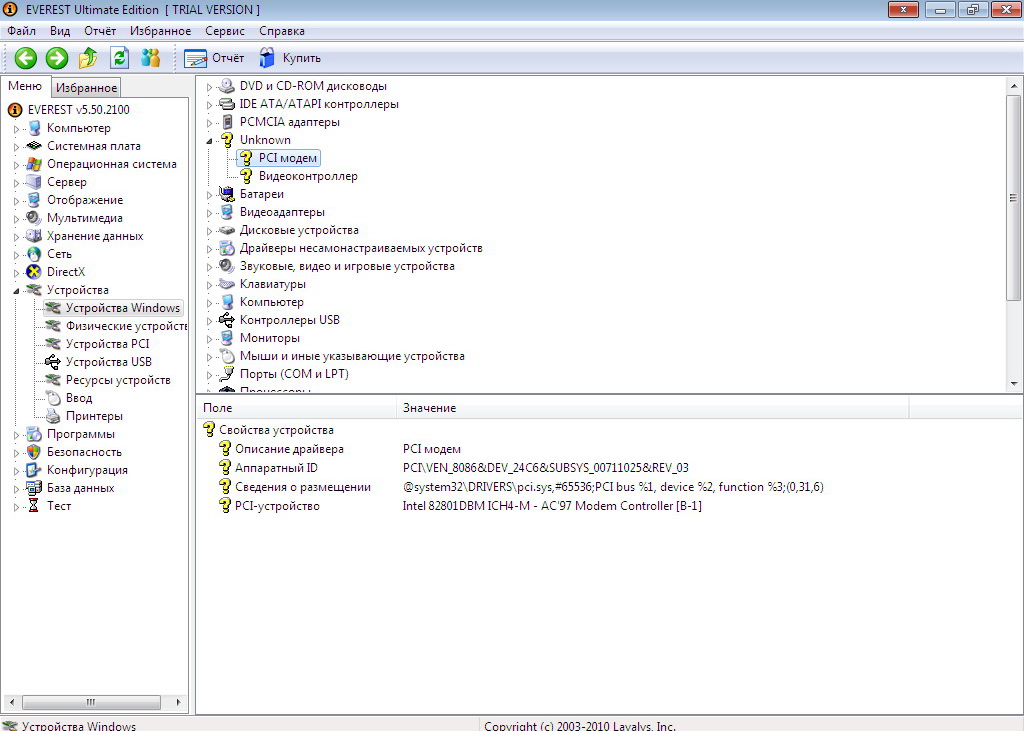Click the Принтеры printer icon

tap(53, 415)
